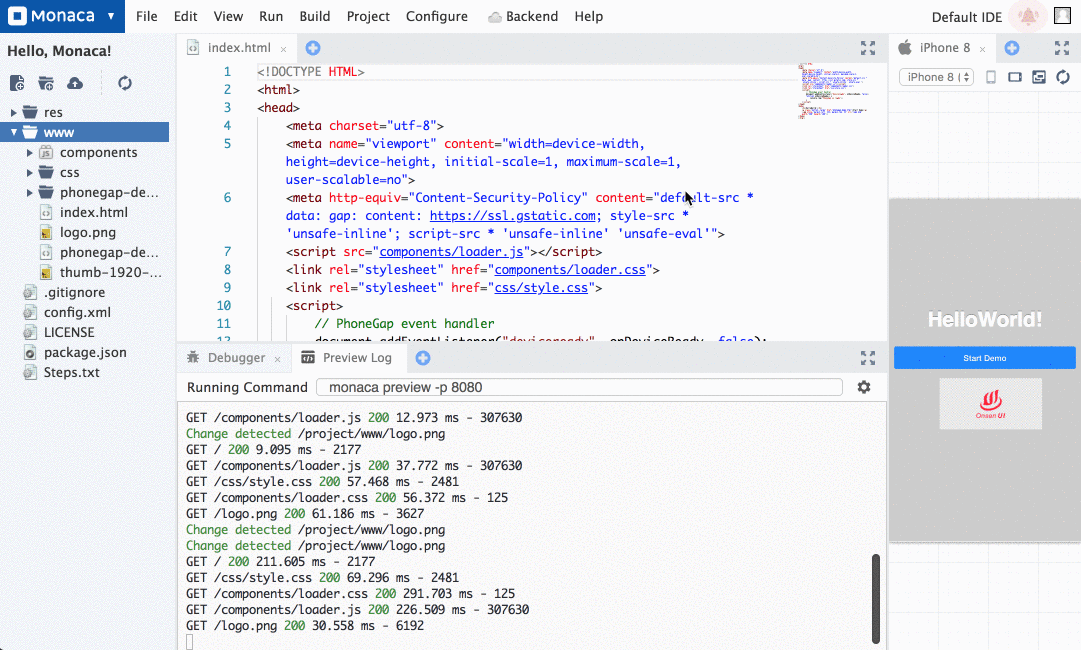
Task: Click the notification icon beside Default IDE
Action: [x=1028, y=16]
